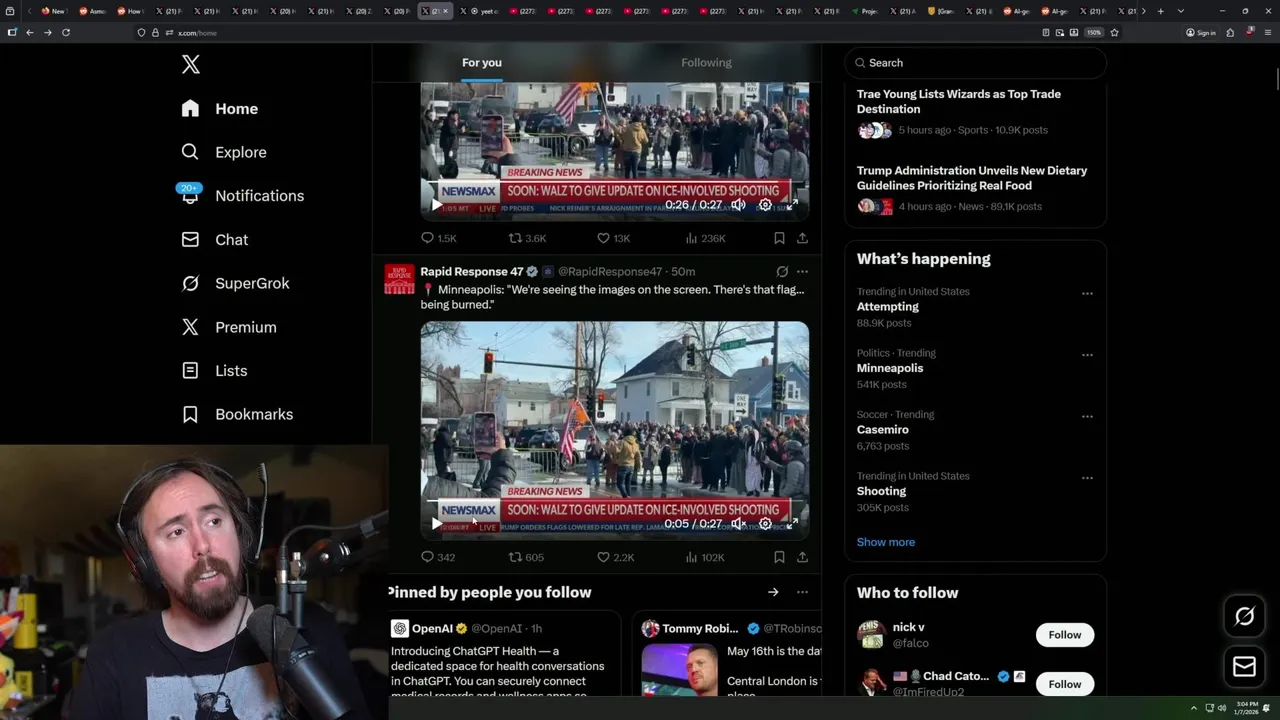This screenshot has height=720, width=1280.
Task: Open more options on Rapid Response post
Action: [x=802, y=272]
